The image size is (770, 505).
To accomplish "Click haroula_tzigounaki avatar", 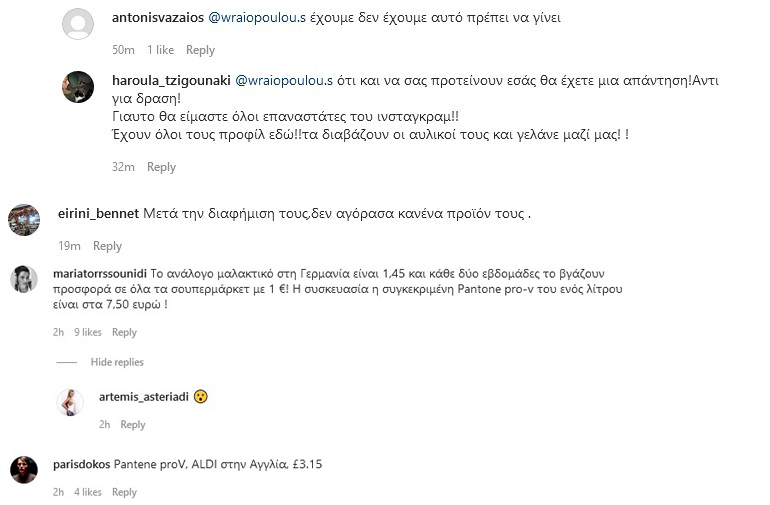I will tap(78, 87).
